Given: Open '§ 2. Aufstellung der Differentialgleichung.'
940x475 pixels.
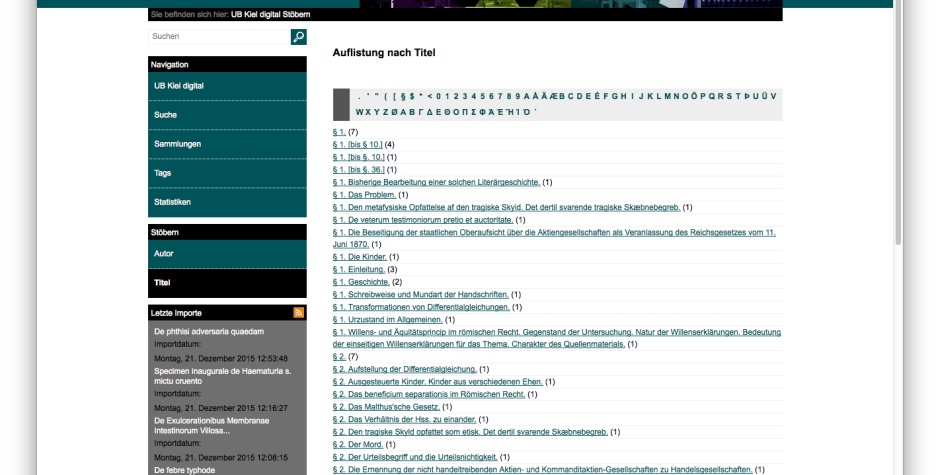Looking at the screenshot, I should point(405,369).
